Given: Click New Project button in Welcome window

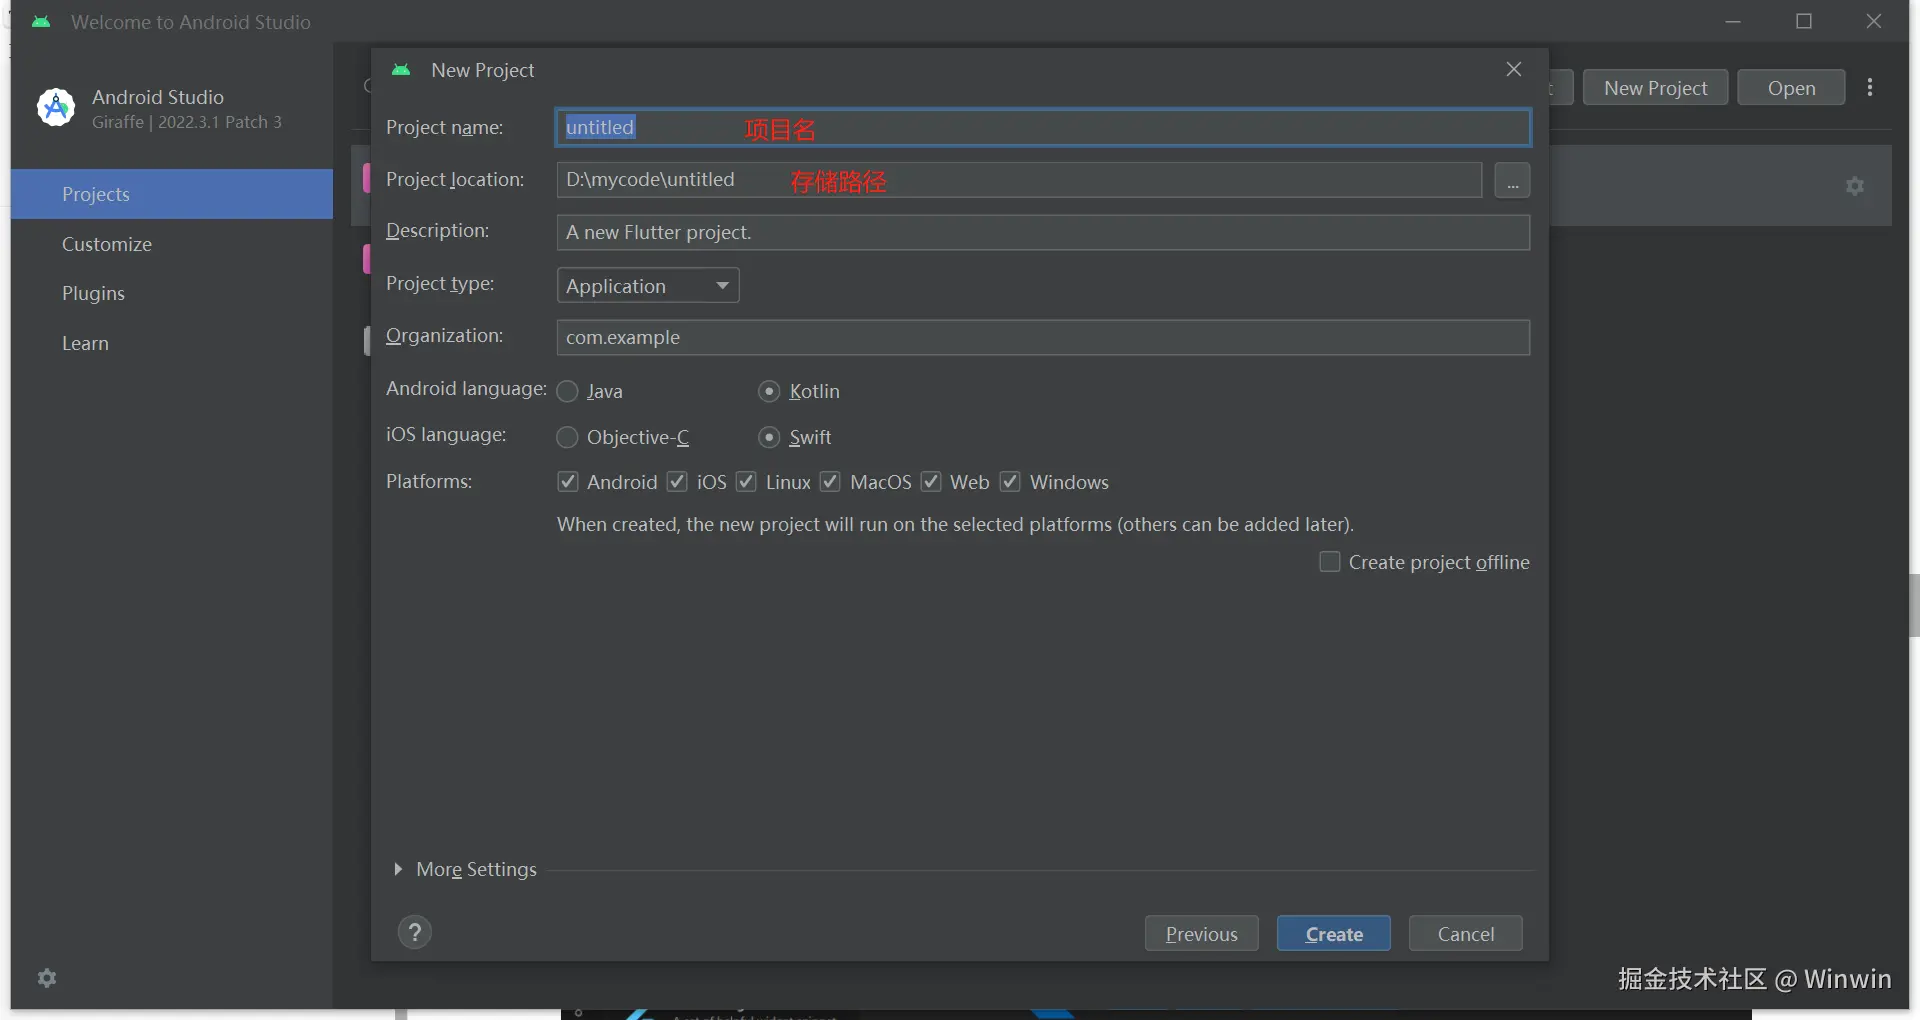Looking at the screenshot, I should (1656, 88).
